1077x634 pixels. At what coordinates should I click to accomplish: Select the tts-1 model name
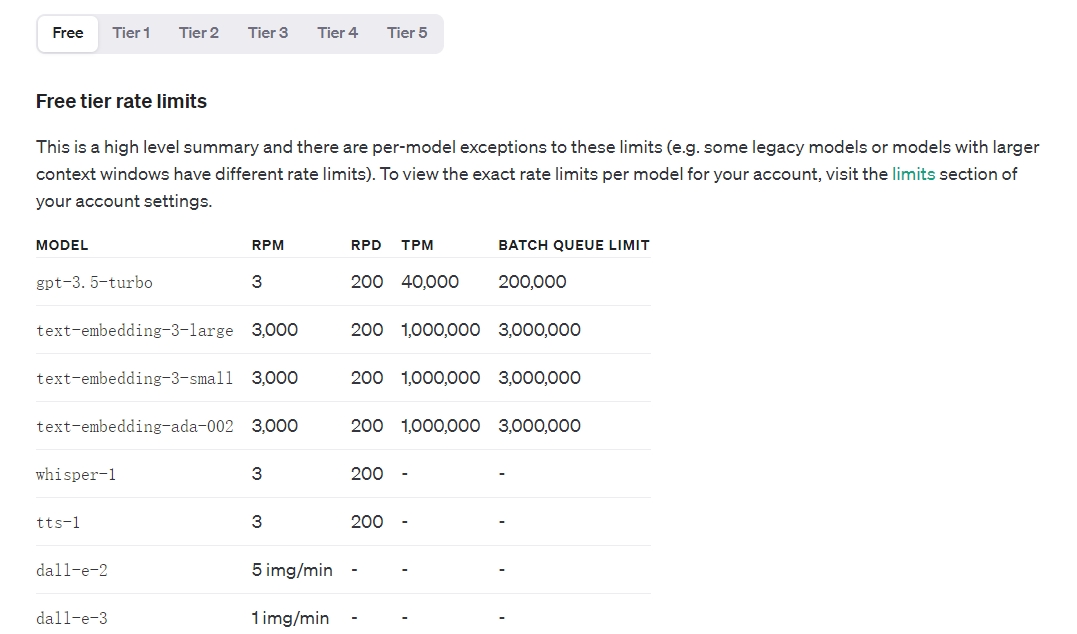(58, 523)
